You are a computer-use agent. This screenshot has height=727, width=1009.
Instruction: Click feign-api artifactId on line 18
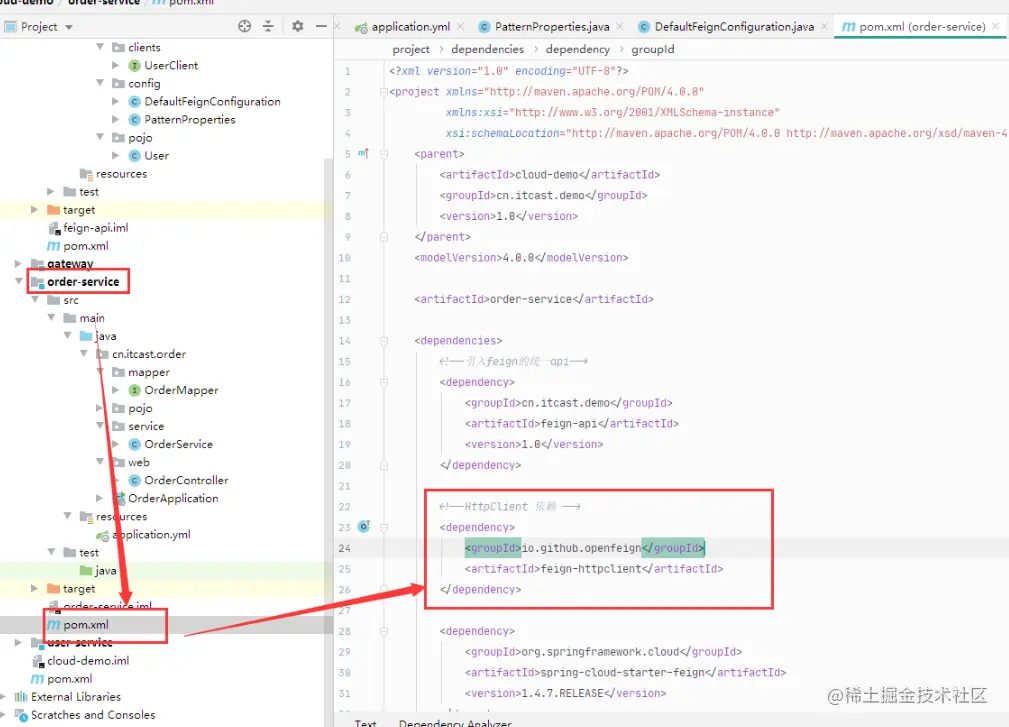(x=569, y=423)
